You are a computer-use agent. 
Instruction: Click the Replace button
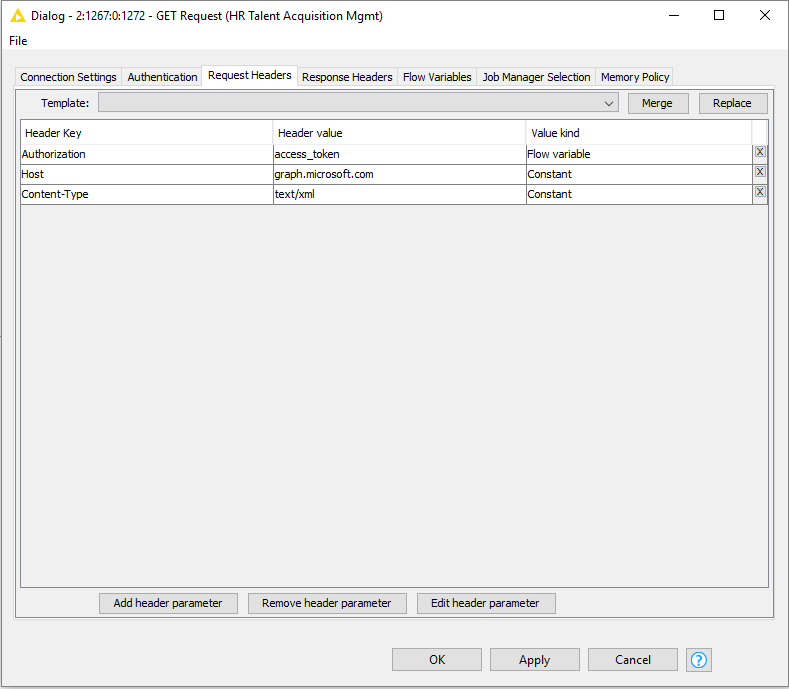[733, 103]
